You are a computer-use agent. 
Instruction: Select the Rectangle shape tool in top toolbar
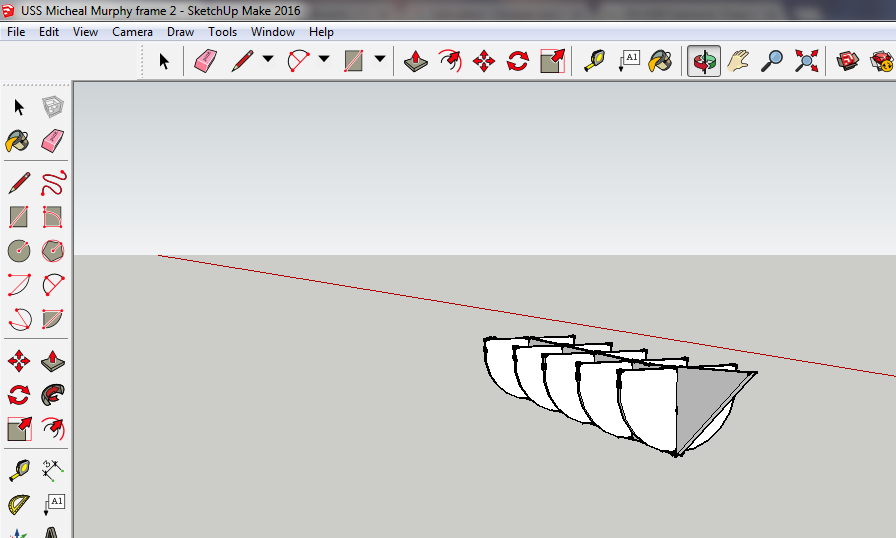354,61
